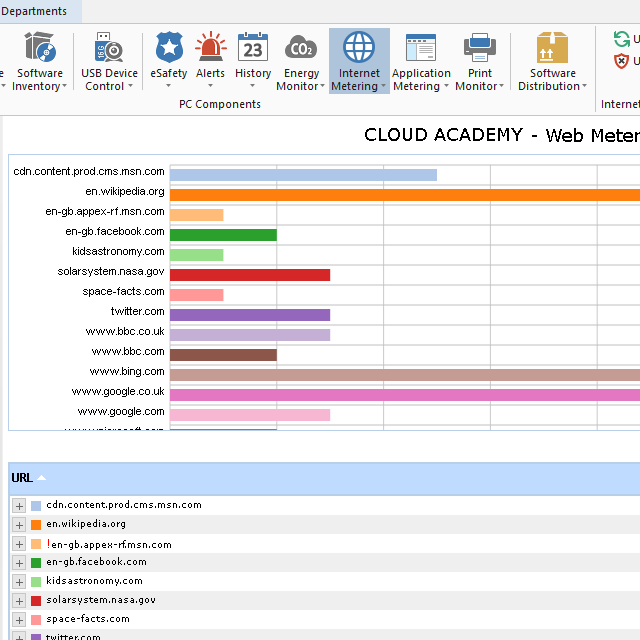640x640 pixels.
Task: Click the www.bbc.co.uk chart axis label
Action: click(125, 331)
